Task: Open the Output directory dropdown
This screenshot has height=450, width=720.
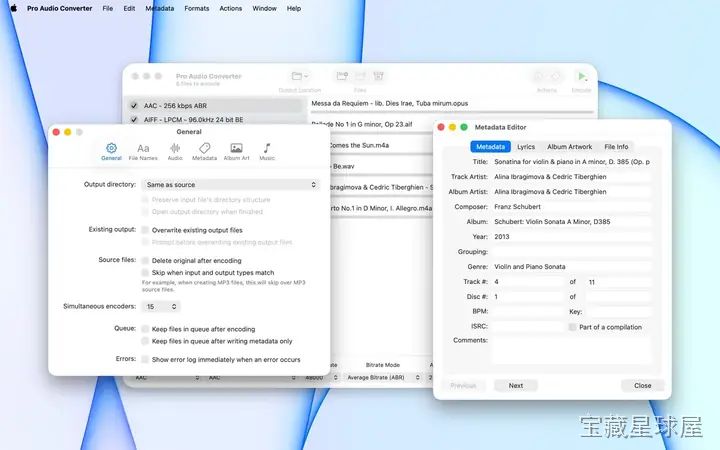Action: tap(231, 185)
